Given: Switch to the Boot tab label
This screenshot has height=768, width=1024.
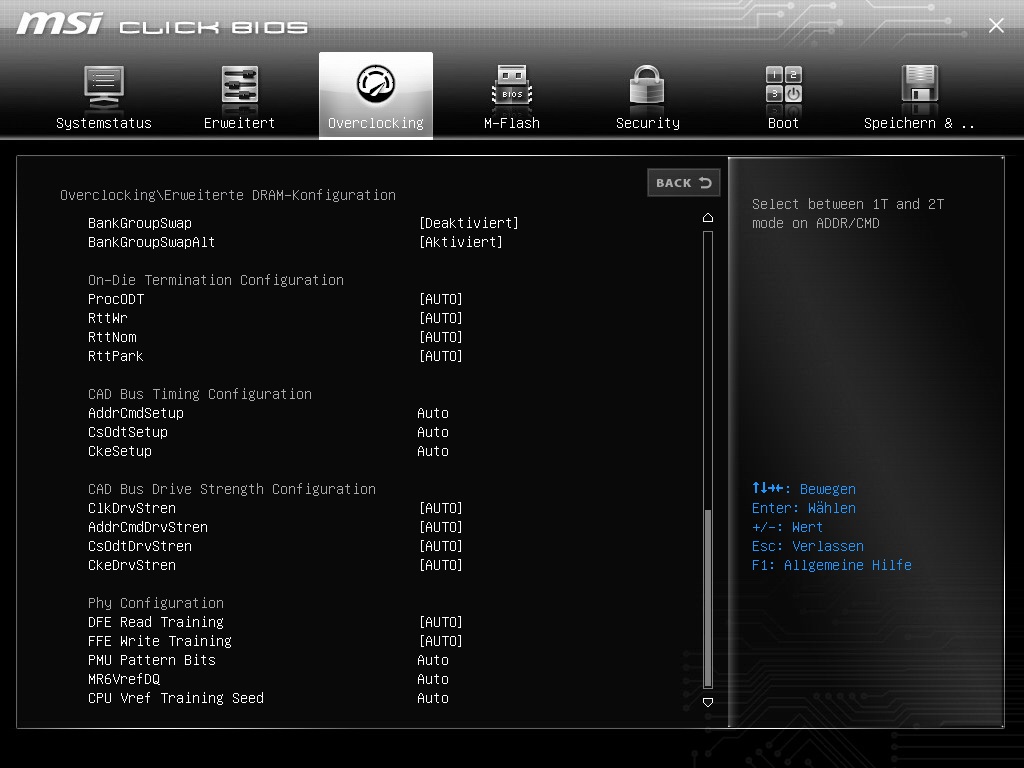Looking at the screenshot, I should [784, 123].
